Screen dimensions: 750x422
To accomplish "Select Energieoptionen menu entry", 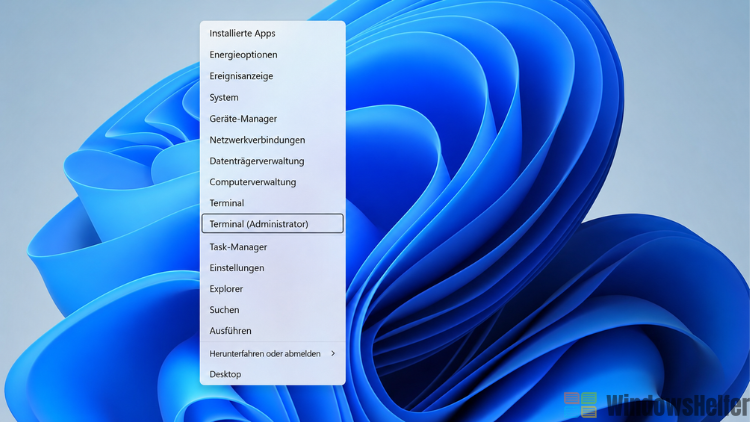I will coord(273,55).
